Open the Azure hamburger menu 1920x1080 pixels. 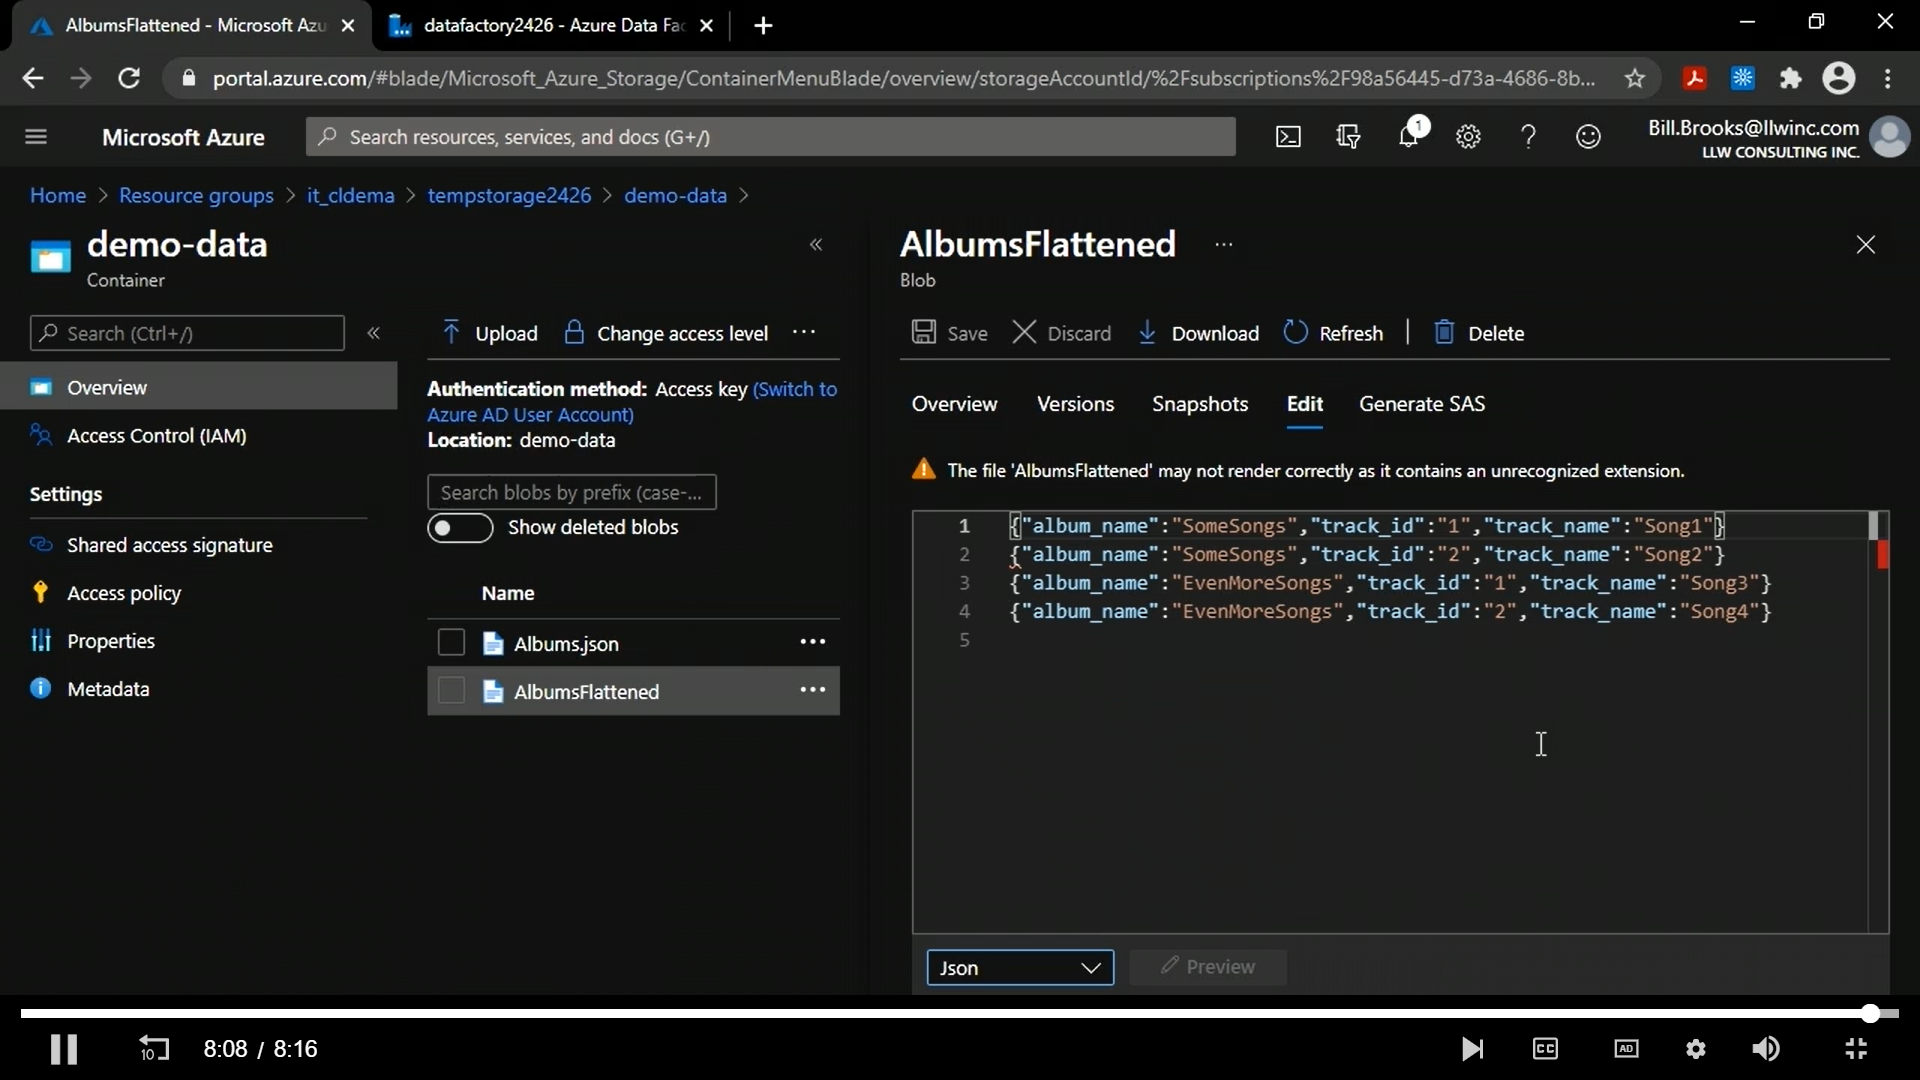point(36,137)
